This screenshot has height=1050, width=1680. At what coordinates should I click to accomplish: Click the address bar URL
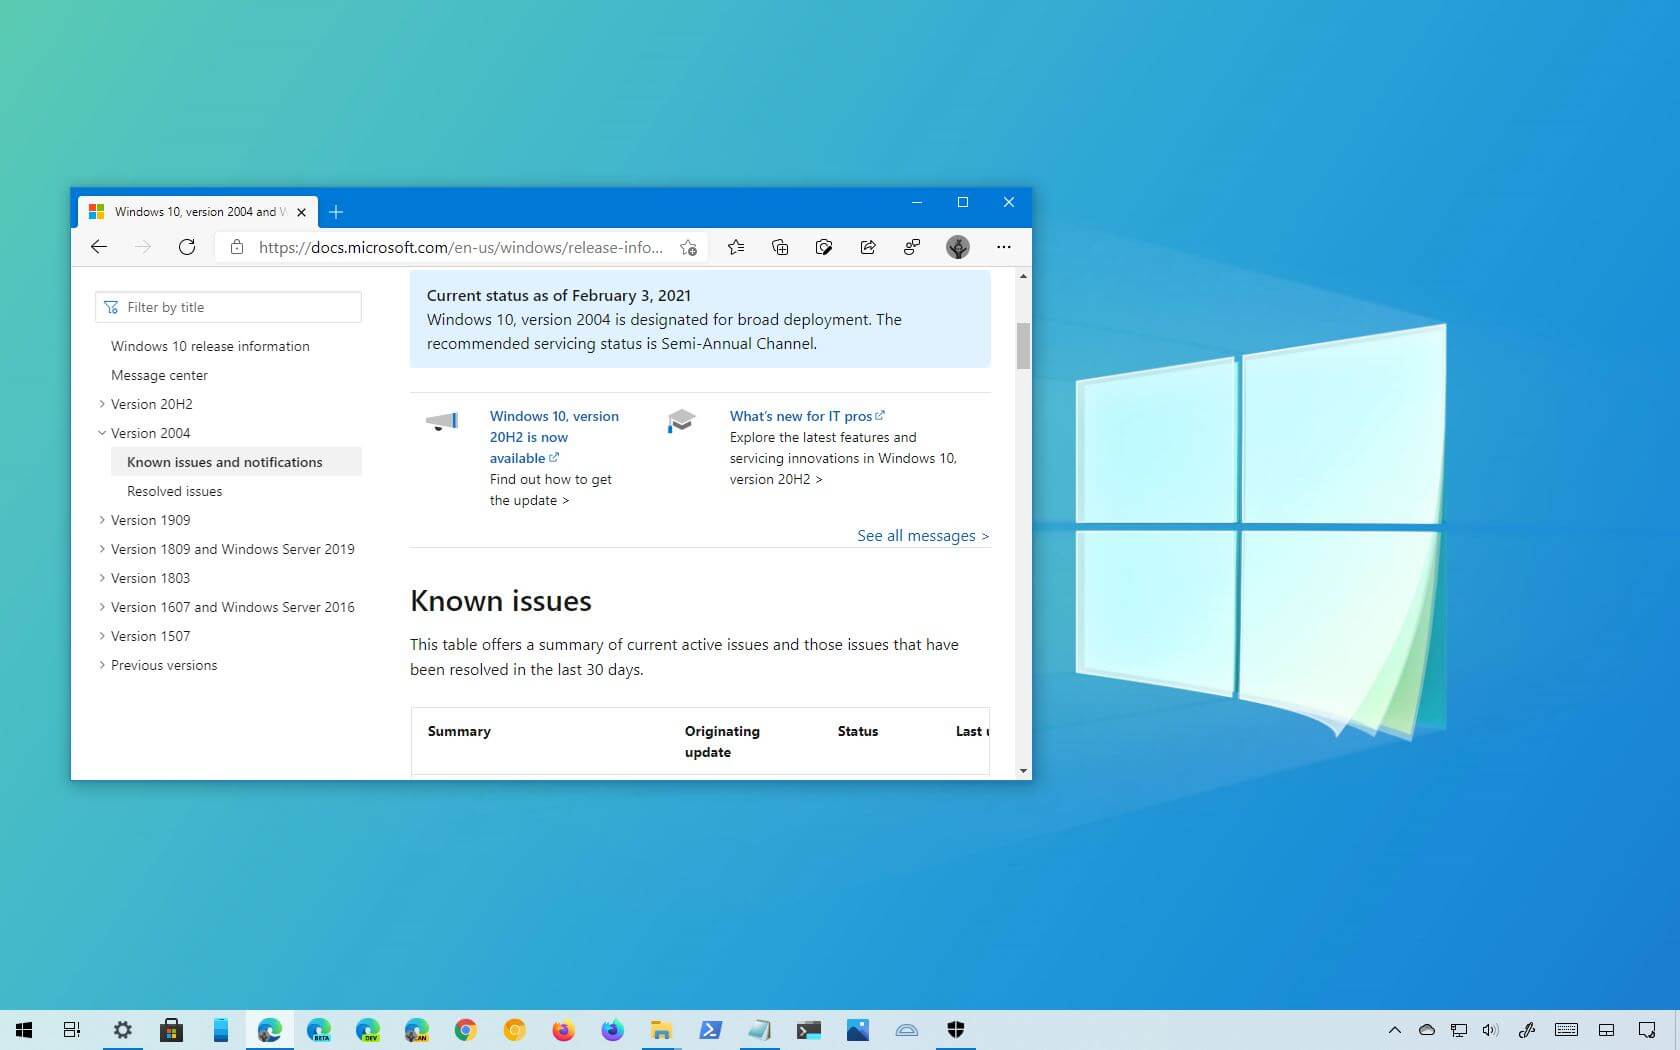pyautogui.click(x=461, y=247)
